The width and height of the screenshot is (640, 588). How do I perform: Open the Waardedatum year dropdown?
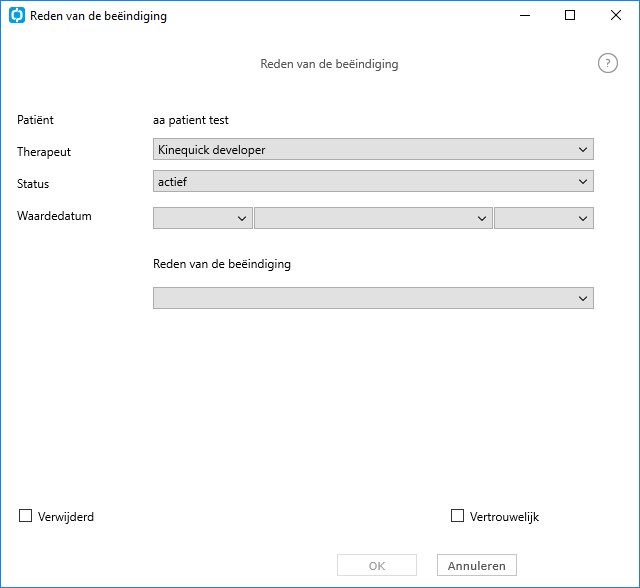coord(544,218)
